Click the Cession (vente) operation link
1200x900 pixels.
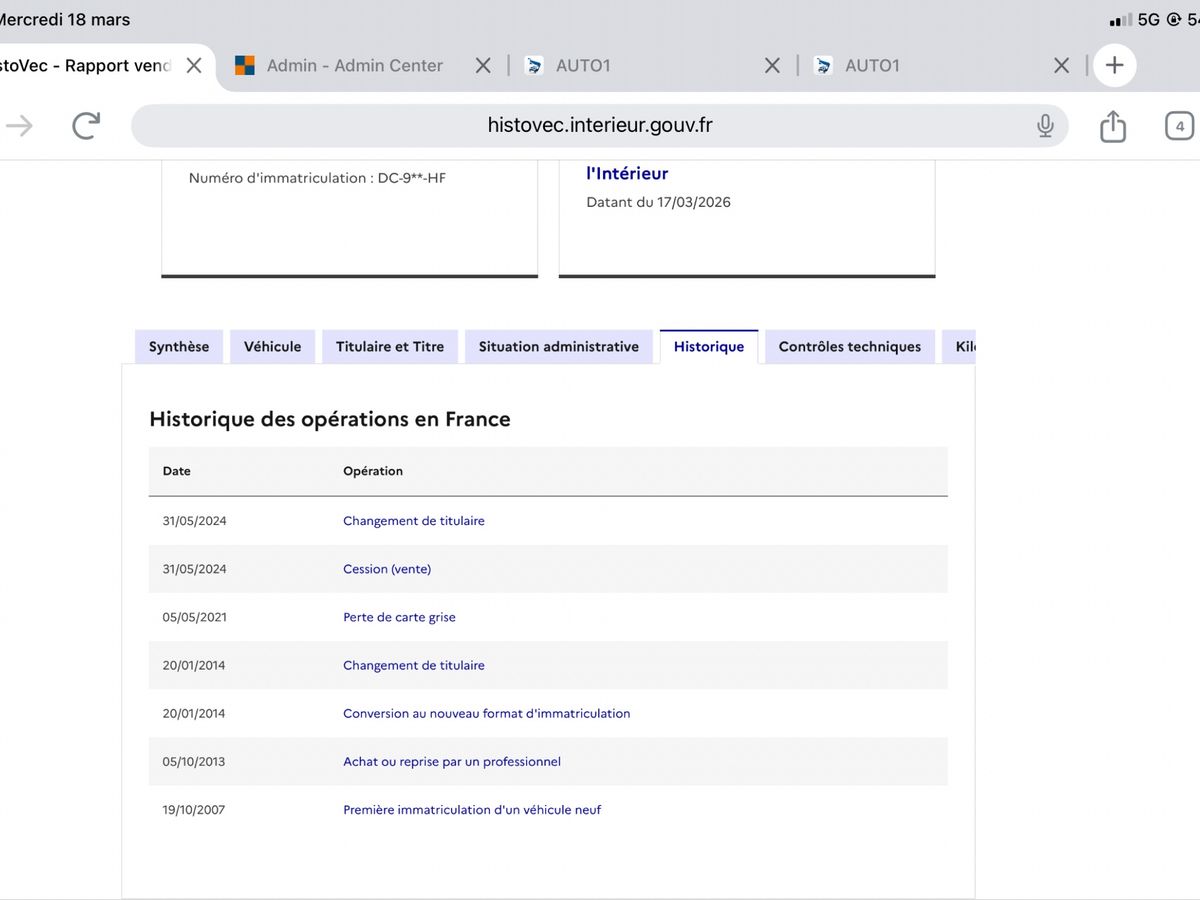coord(387,569)
